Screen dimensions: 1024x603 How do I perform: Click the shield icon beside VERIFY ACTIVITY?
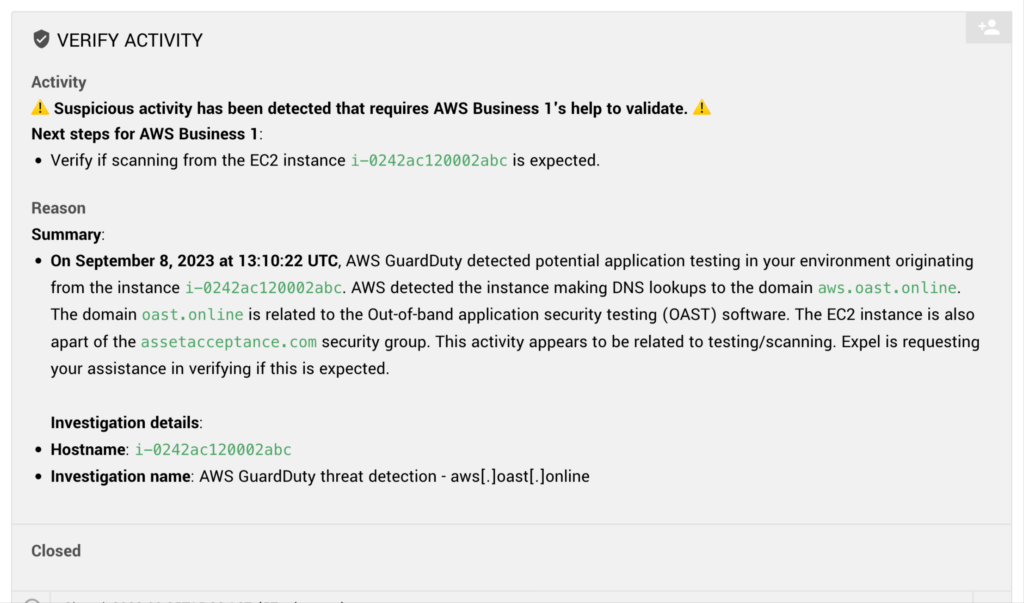point(41,40)
